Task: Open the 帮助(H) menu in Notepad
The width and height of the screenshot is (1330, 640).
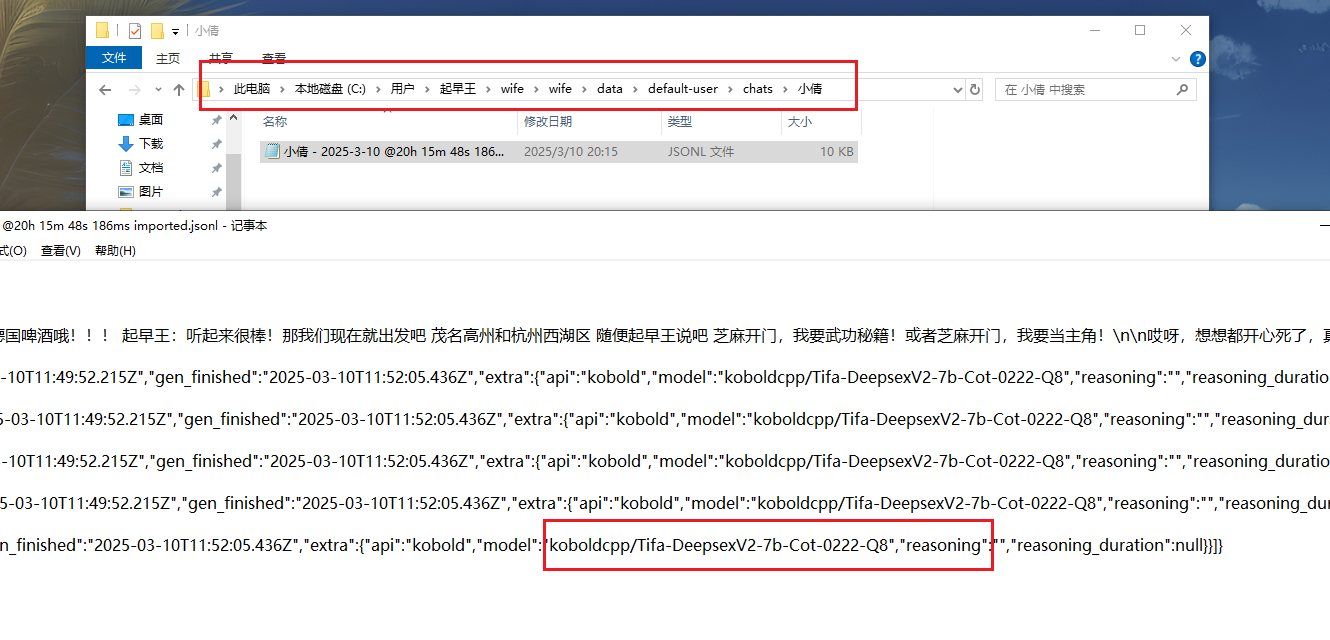Action: [x=115, y=251]
